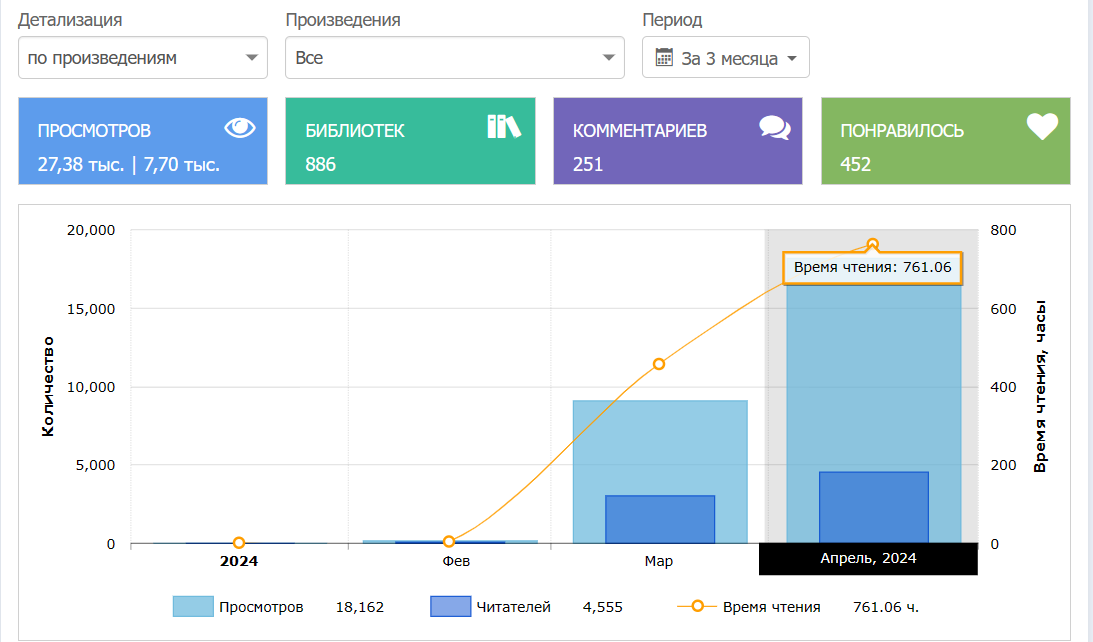Click the books icon on Библиотек card
This screenshot has height=642, width=1093.
(504, 126)
